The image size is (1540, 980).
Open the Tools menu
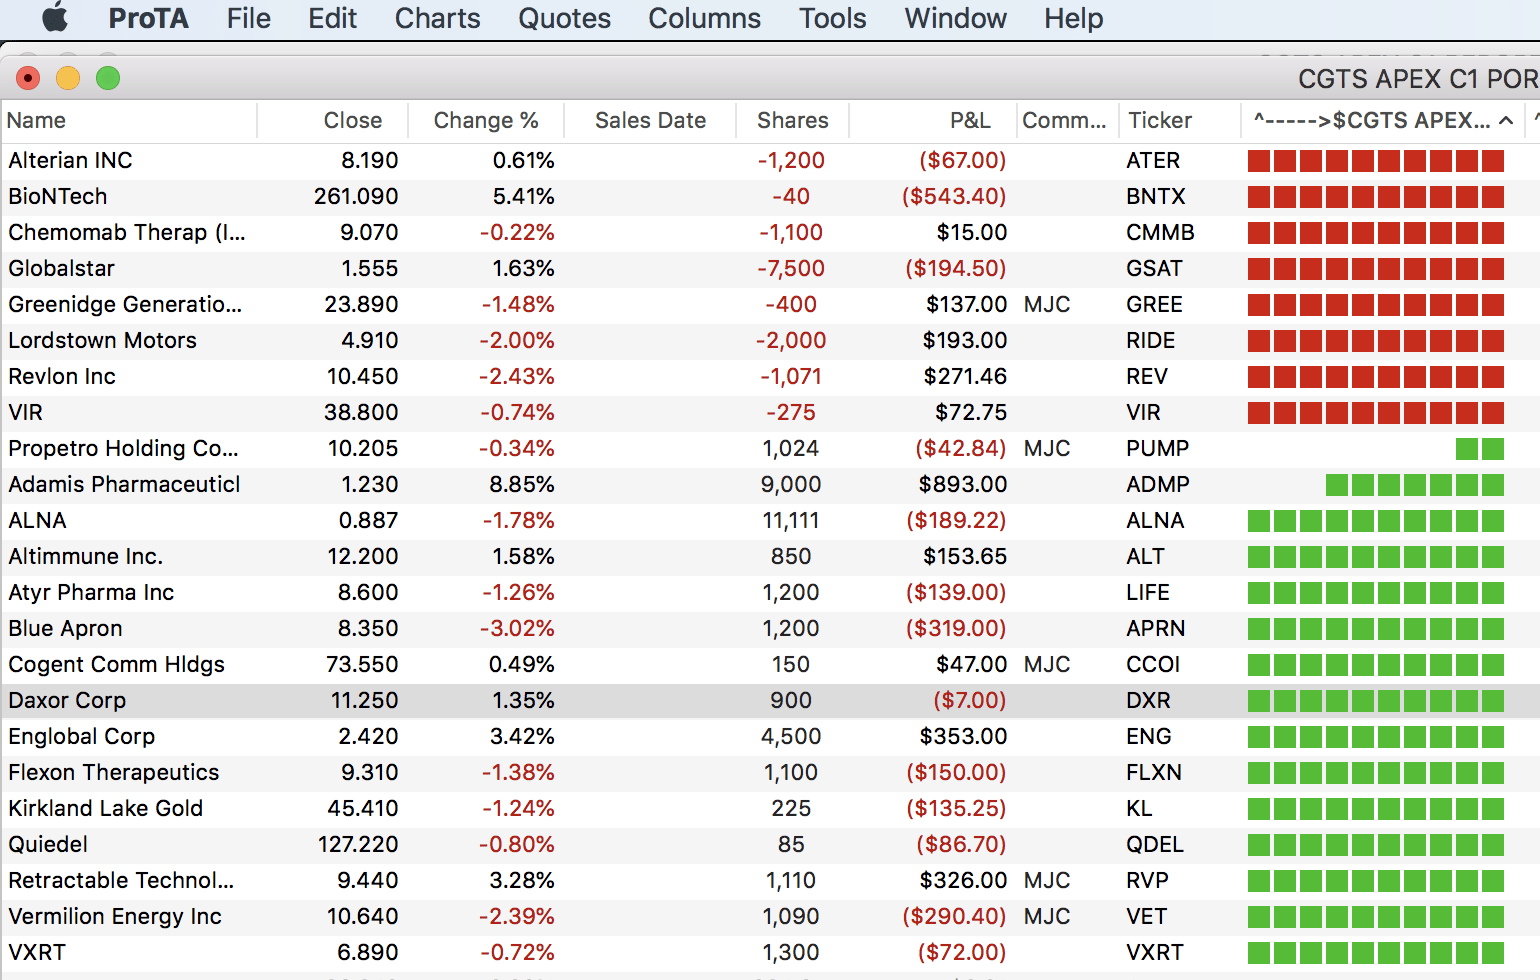click(x=832, y=18)
